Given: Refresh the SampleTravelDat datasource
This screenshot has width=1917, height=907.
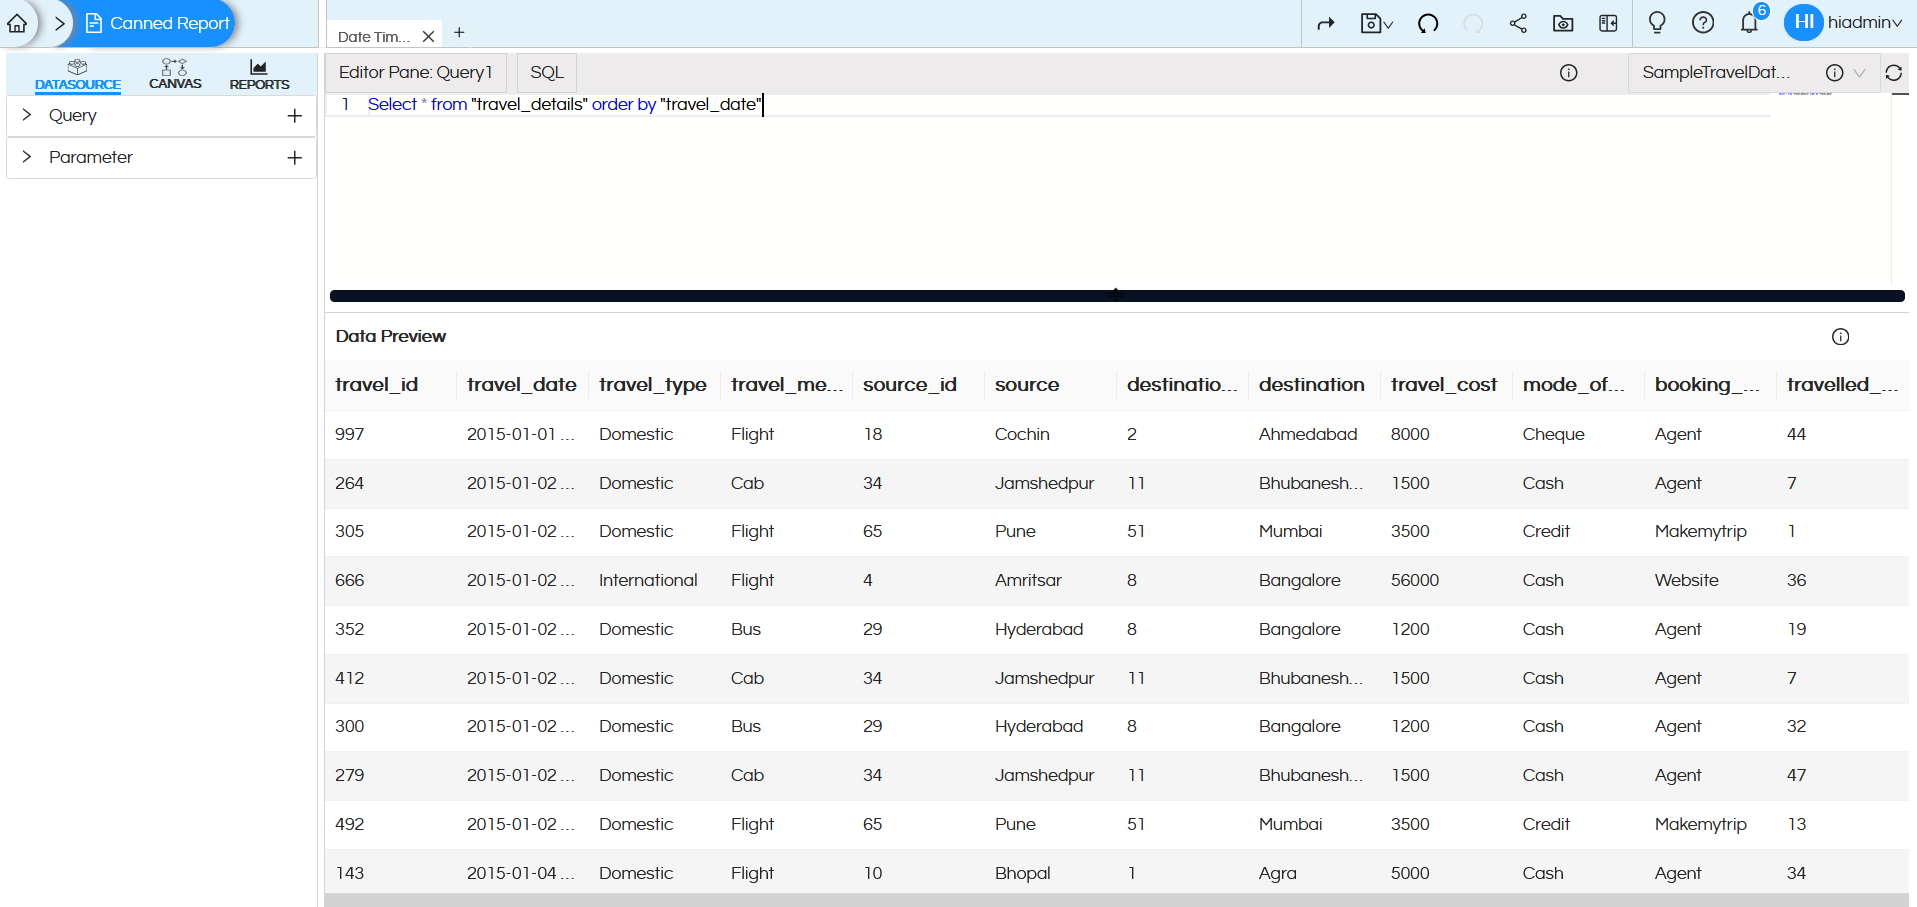Looking at the screenshot, I should coord(1895,72).
